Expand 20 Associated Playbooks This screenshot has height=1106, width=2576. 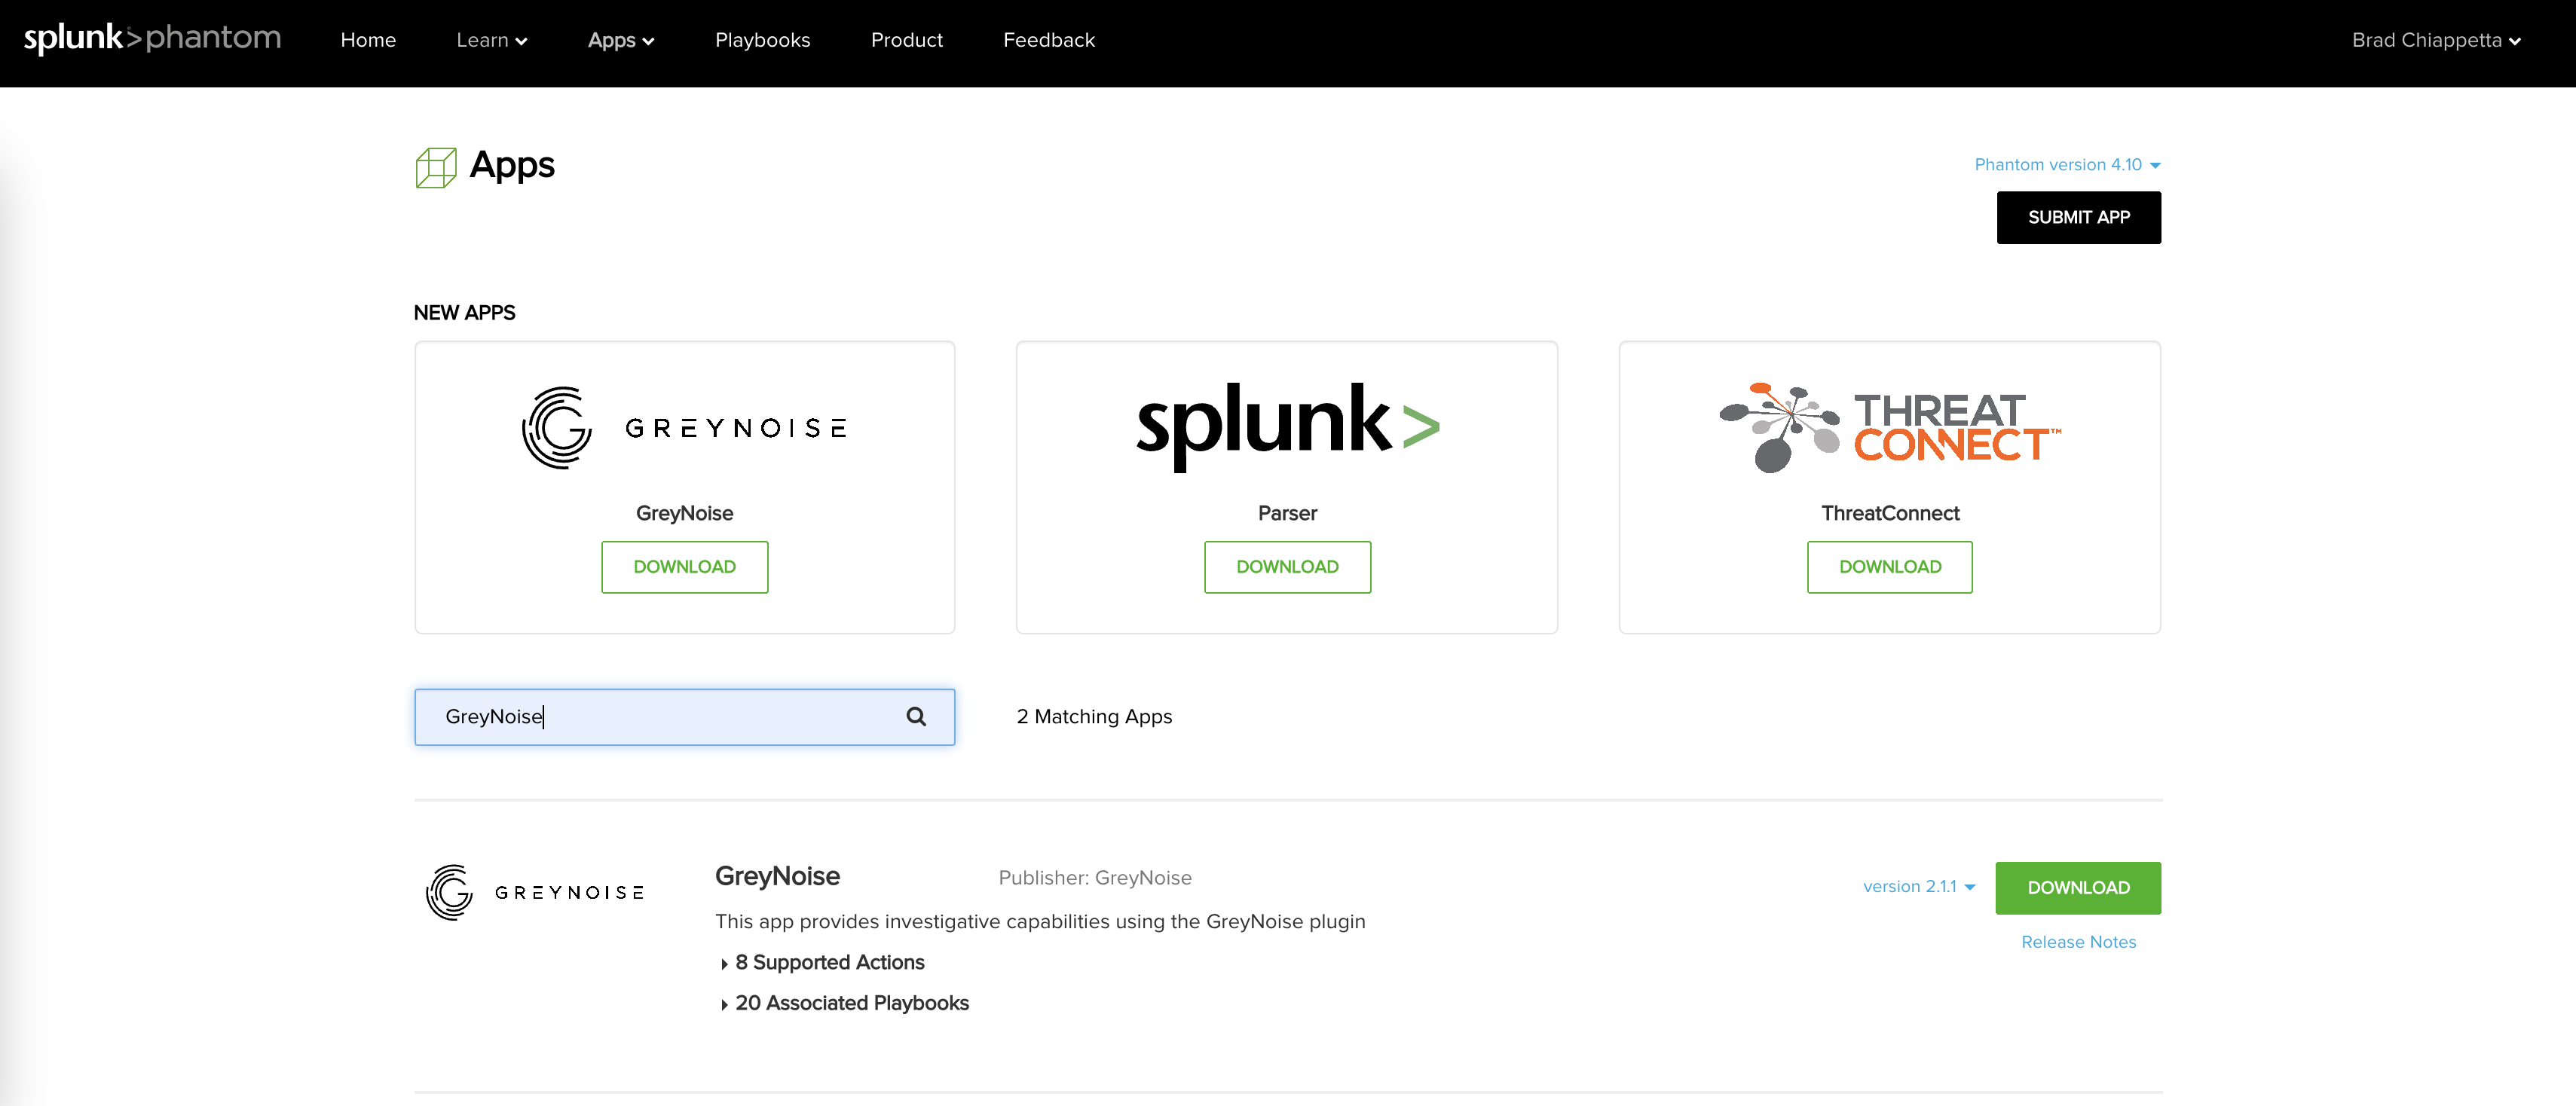[850, 1003]
